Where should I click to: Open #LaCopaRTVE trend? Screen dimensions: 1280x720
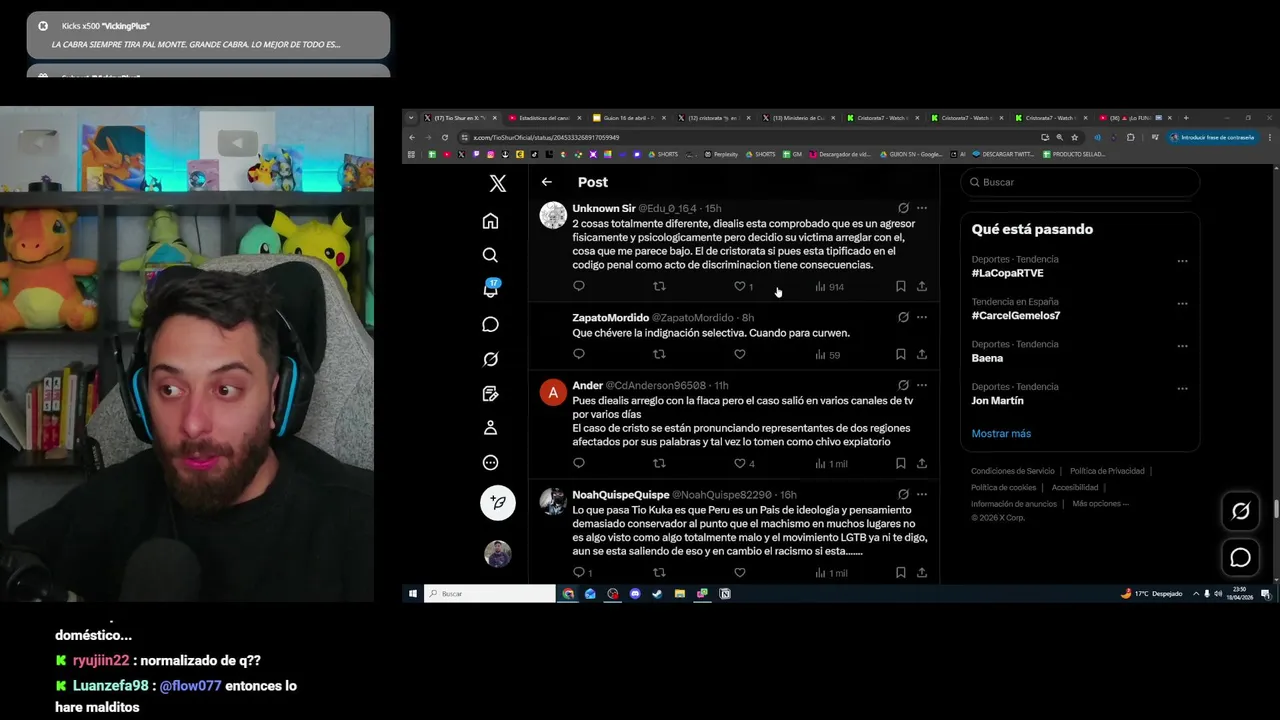coord(1007,273)
